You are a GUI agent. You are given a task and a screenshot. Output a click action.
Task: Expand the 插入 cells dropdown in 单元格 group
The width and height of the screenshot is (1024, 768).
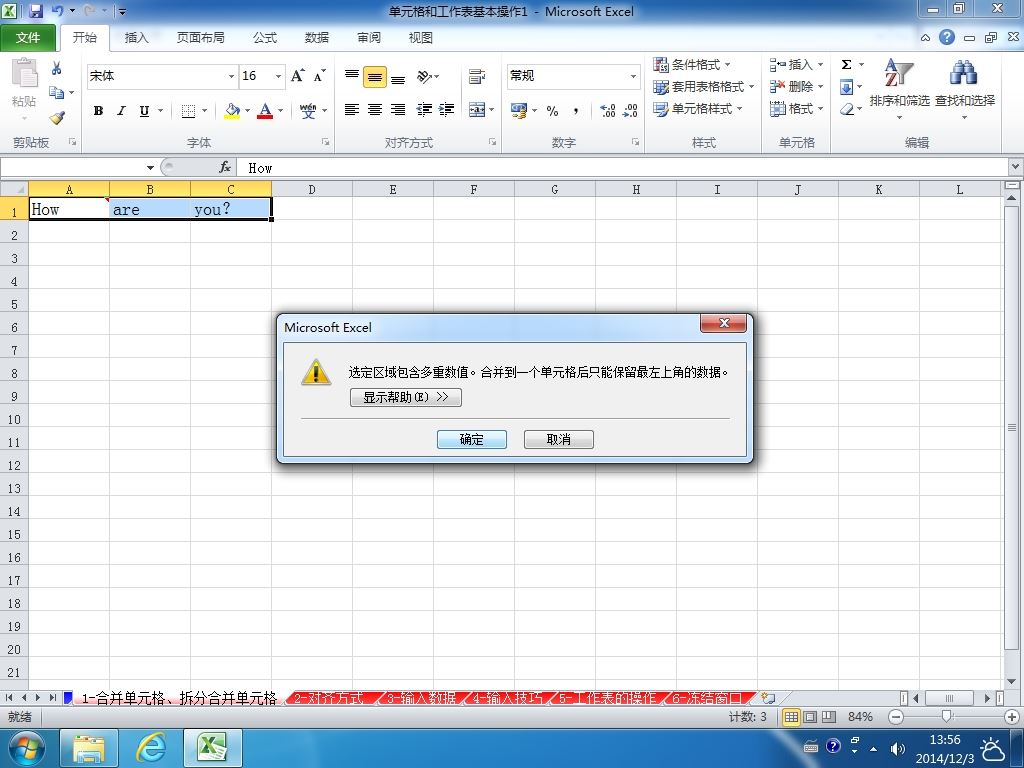point(820,65)
